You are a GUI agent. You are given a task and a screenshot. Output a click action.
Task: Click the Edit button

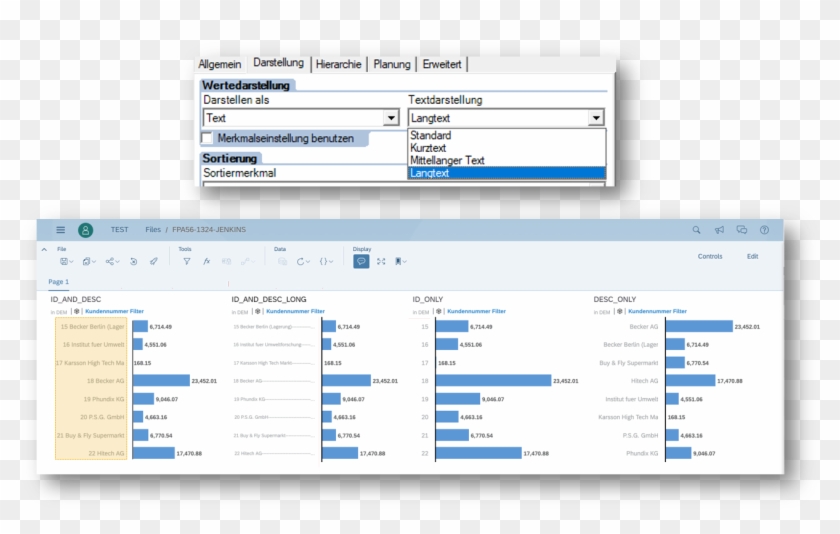pyautogui.click(x=752, y=256)
